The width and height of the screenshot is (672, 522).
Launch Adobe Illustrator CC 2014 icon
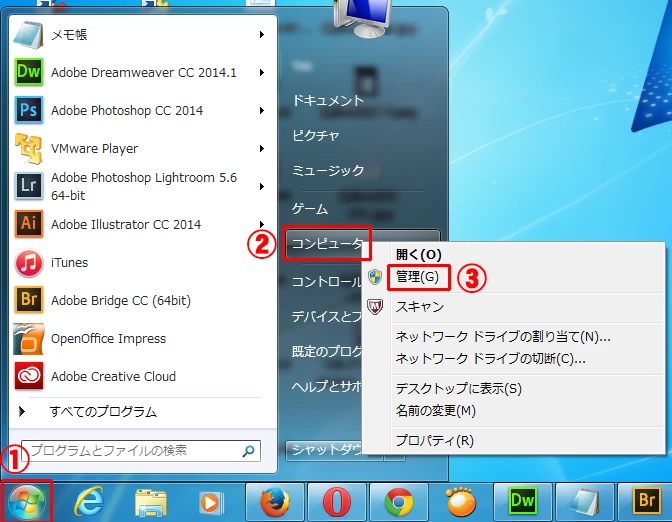click(28, 224)
